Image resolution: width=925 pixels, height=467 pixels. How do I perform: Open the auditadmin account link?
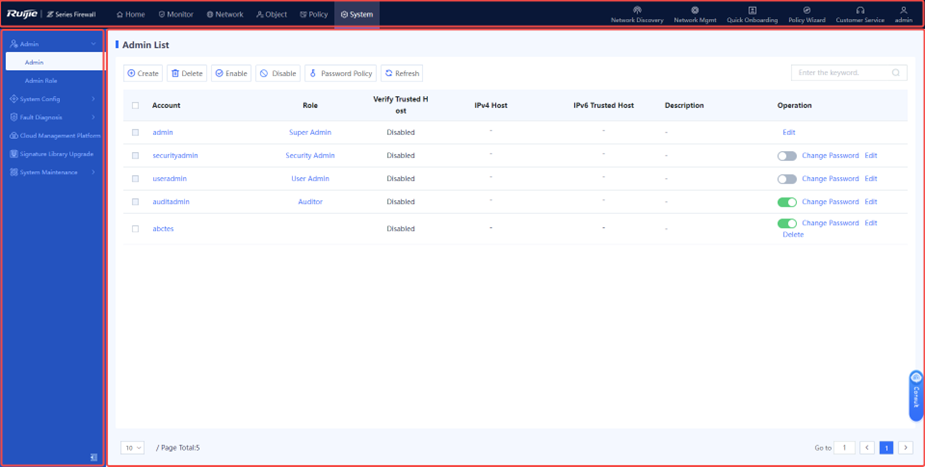coord(171,202)
